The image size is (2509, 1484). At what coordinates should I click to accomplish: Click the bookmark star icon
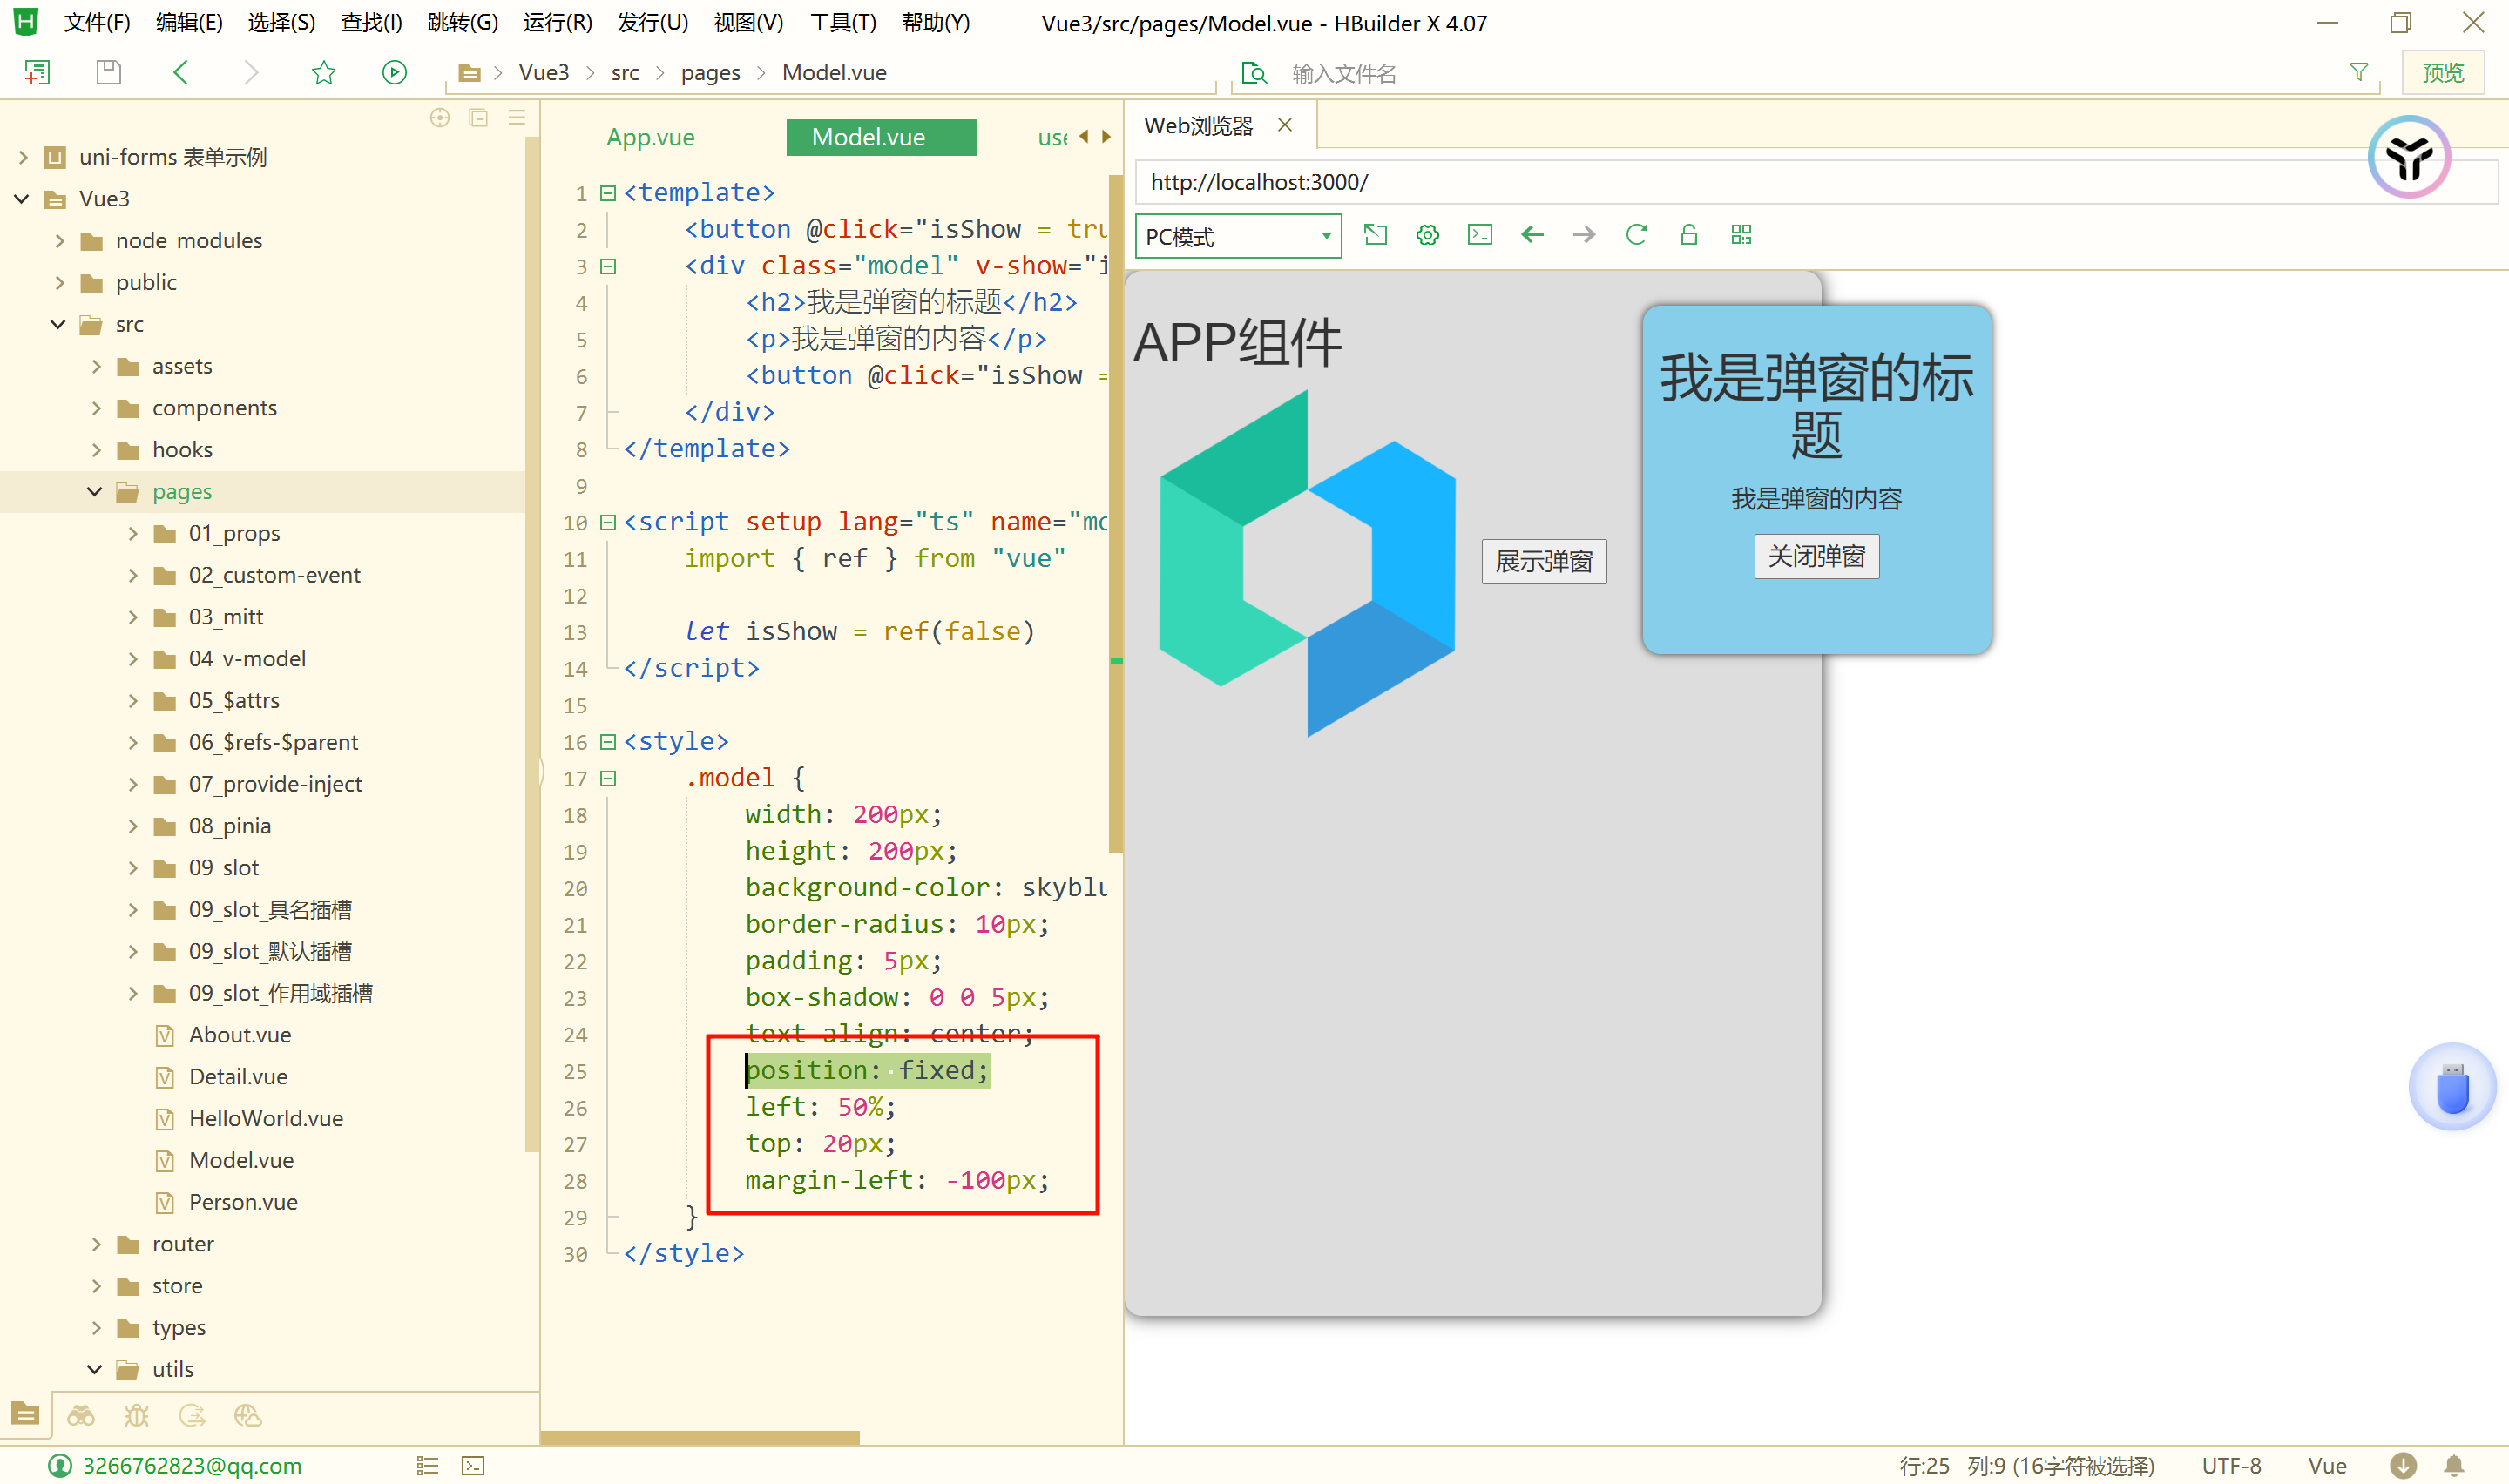(x=323, y=72)
